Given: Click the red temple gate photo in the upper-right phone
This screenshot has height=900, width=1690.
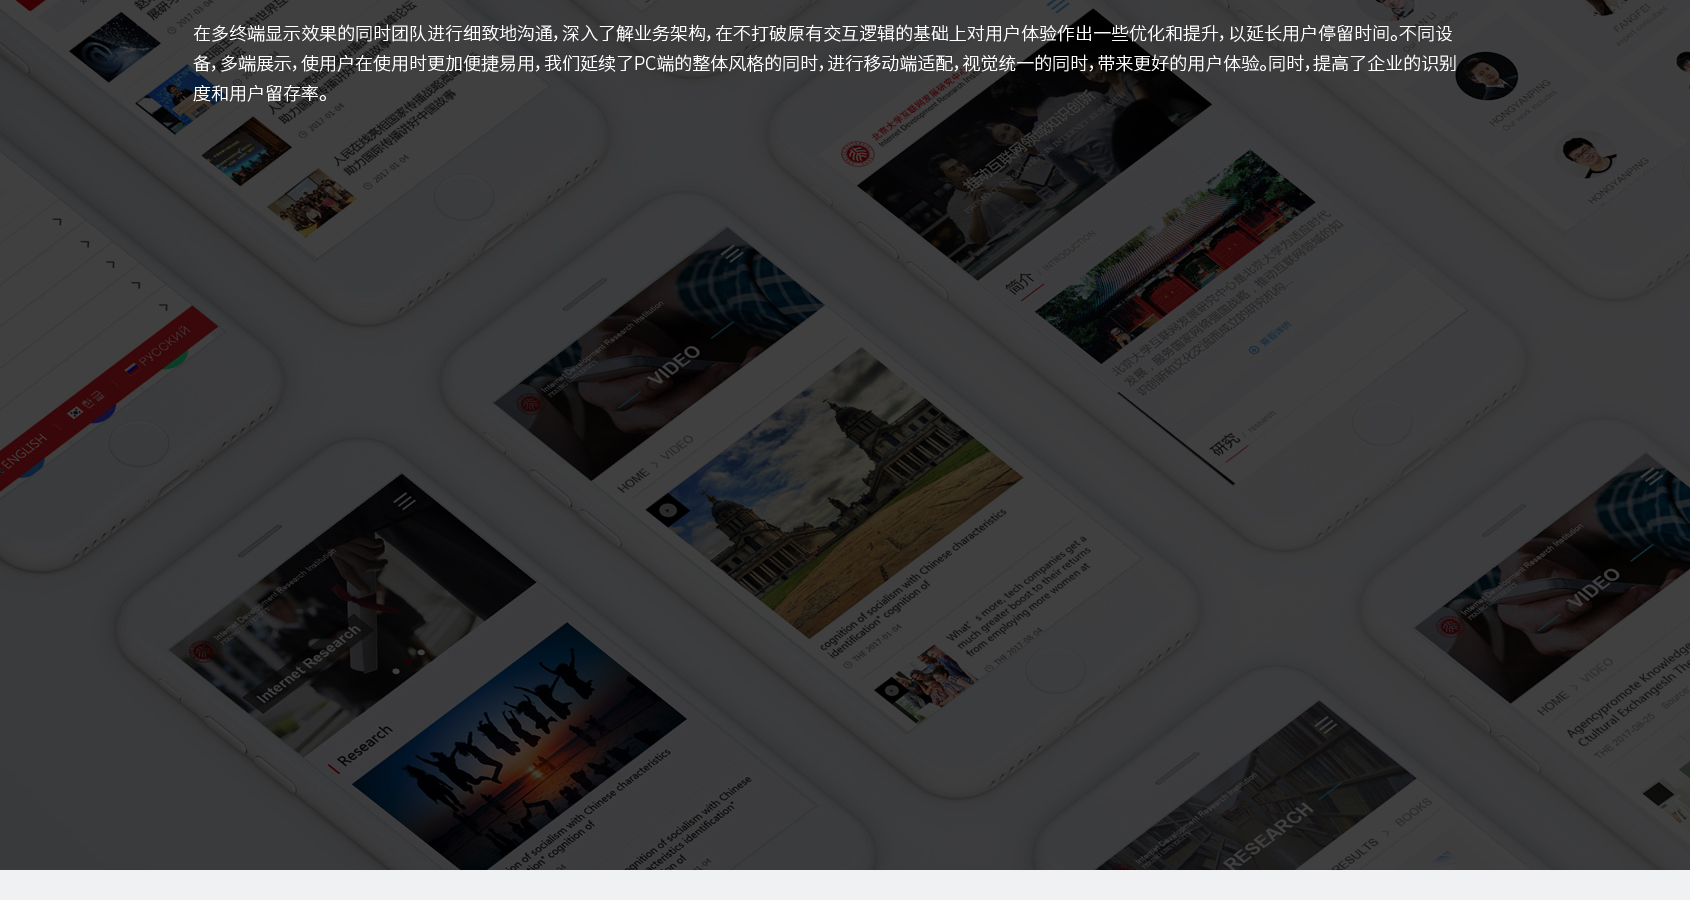Looking at the screenshot, I should click(1176, 257).
